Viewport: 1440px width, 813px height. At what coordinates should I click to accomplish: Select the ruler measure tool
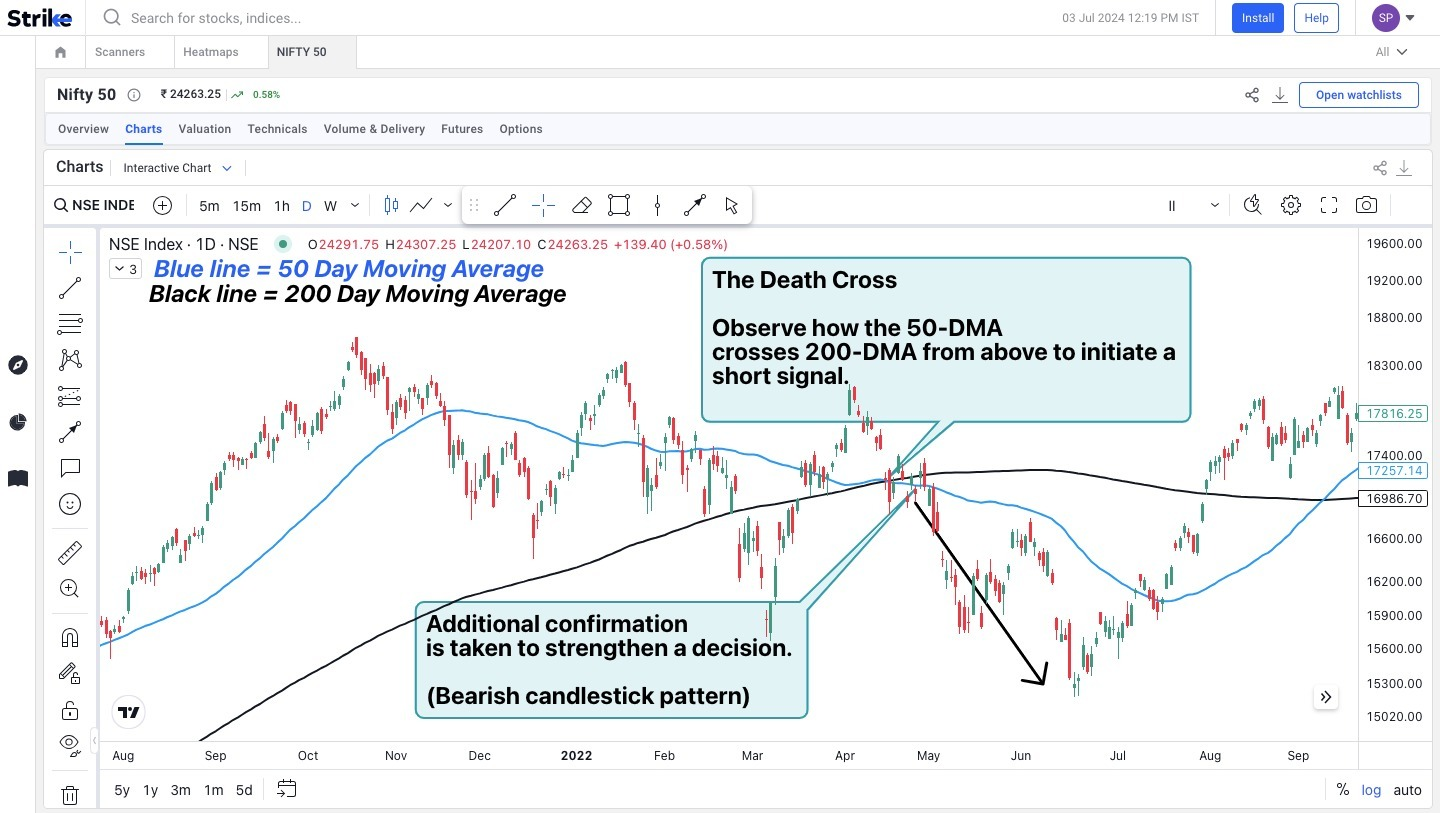pos(70,552)
